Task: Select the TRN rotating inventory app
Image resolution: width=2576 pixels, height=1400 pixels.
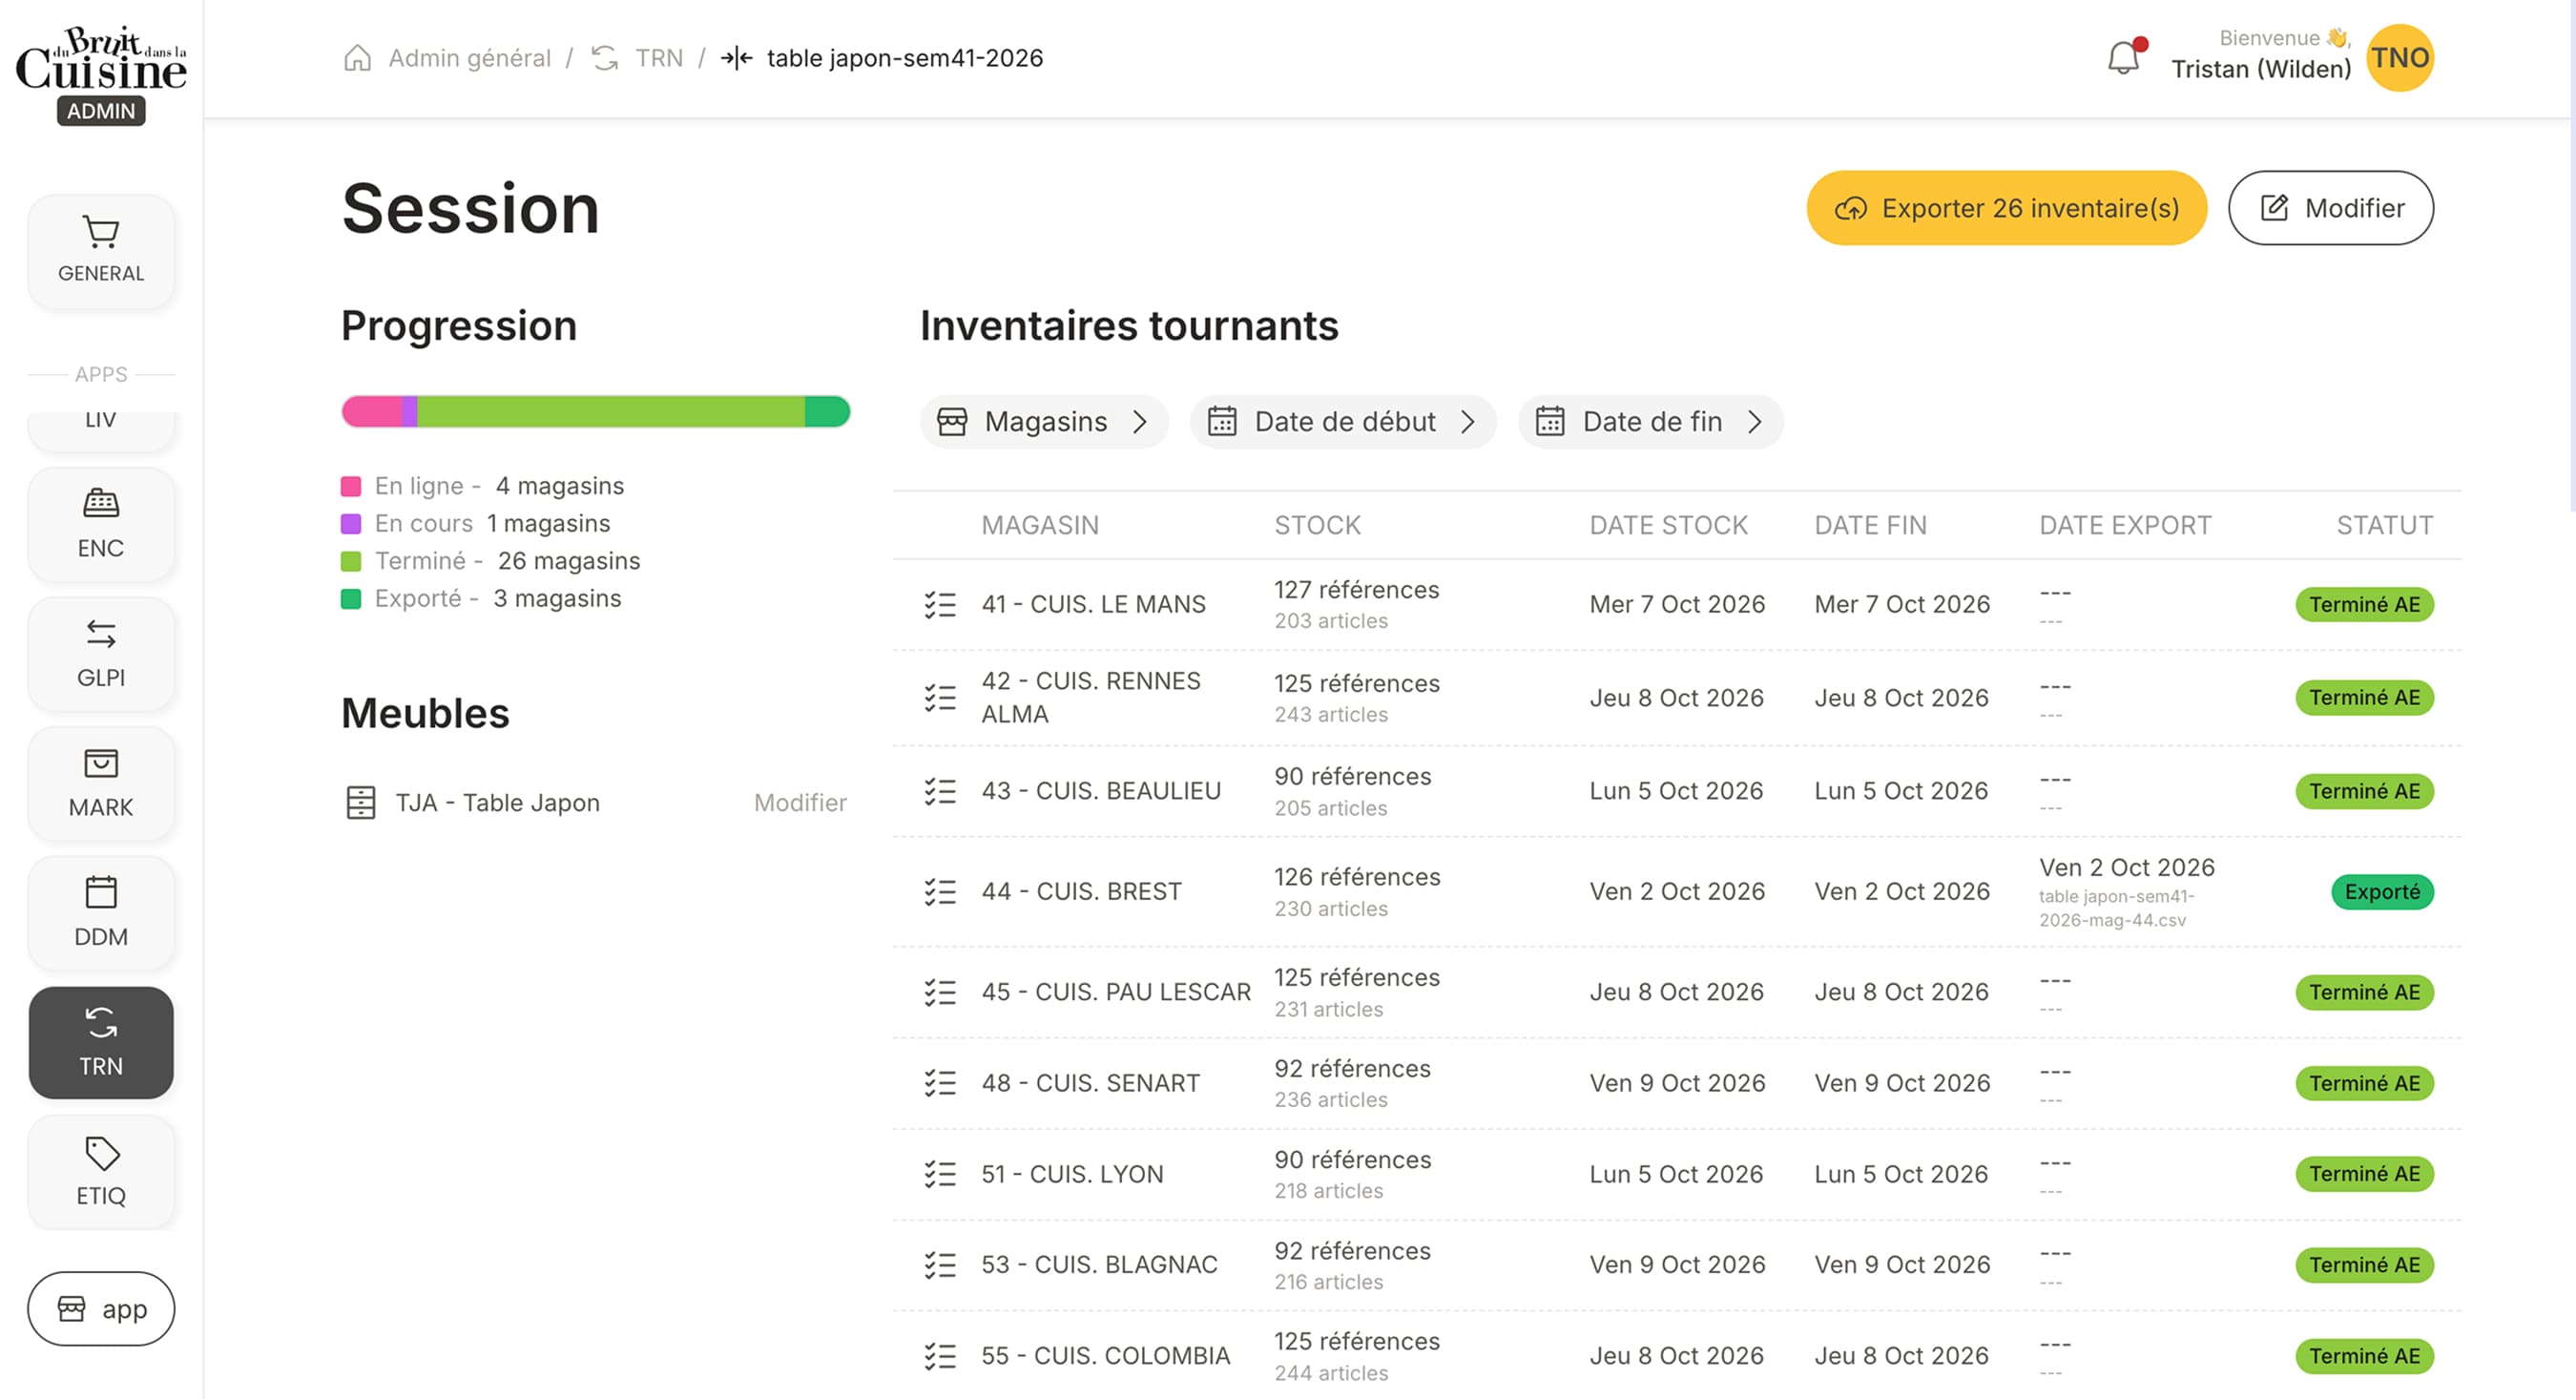Action: click(101, 1043)
